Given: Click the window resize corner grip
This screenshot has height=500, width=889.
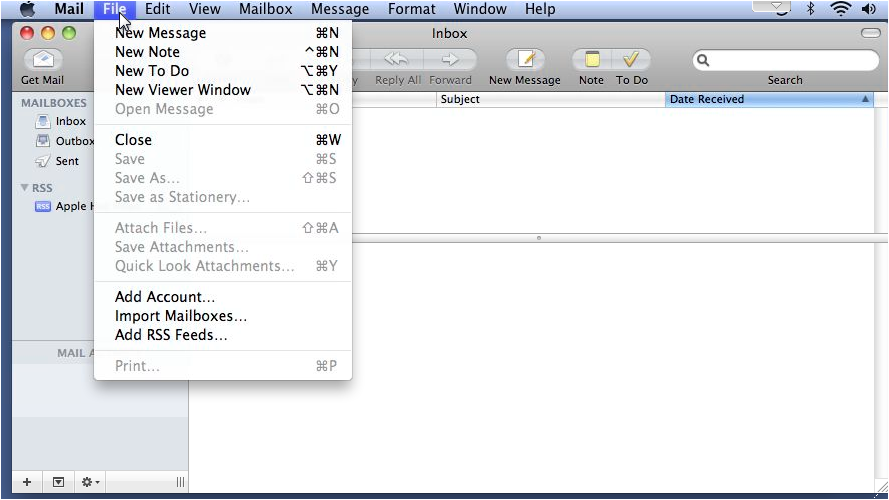Looking at the screenshot, I should [881, 487].
